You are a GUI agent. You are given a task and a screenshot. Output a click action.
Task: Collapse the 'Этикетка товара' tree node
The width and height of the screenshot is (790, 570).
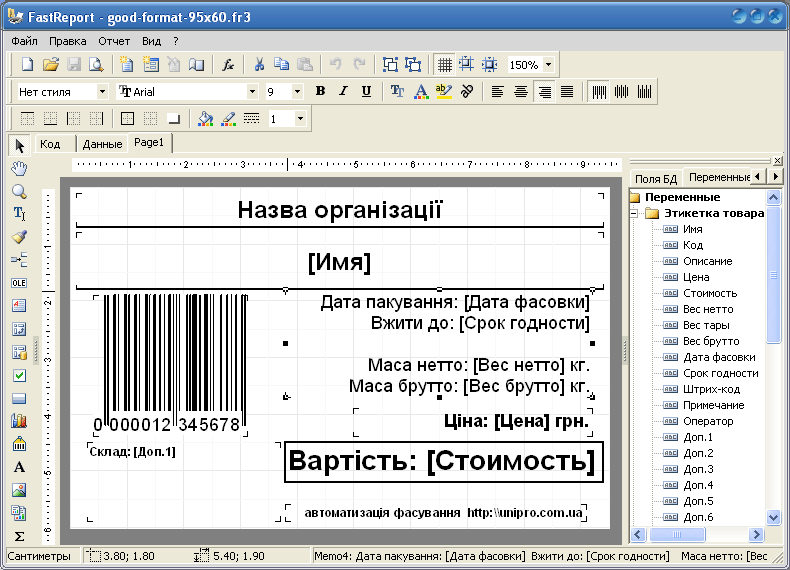click(635, 213)
